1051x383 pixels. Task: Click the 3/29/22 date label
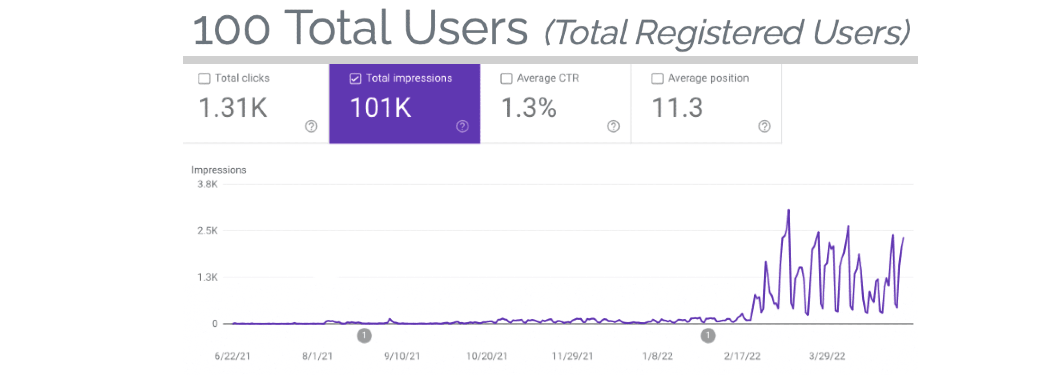coord(828,356)
